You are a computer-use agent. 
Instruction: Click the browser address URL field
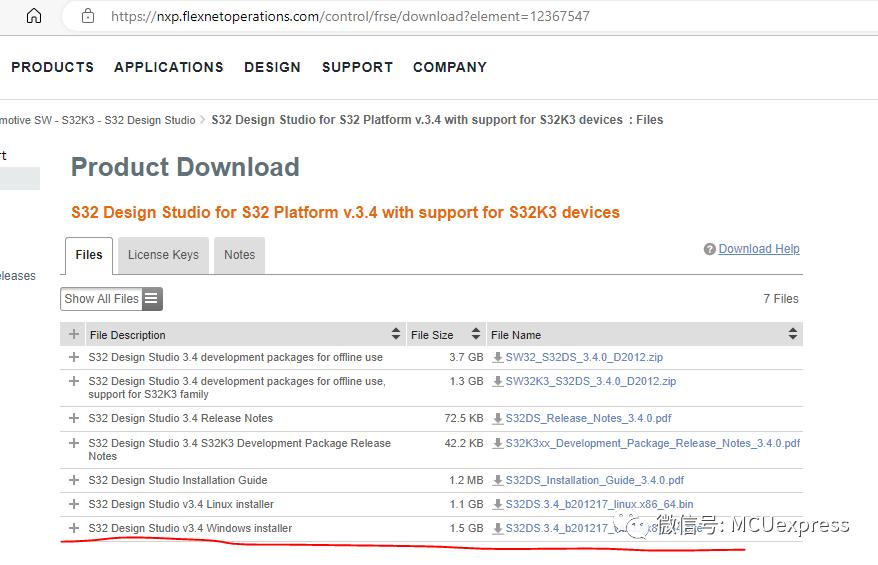(350, 16)
